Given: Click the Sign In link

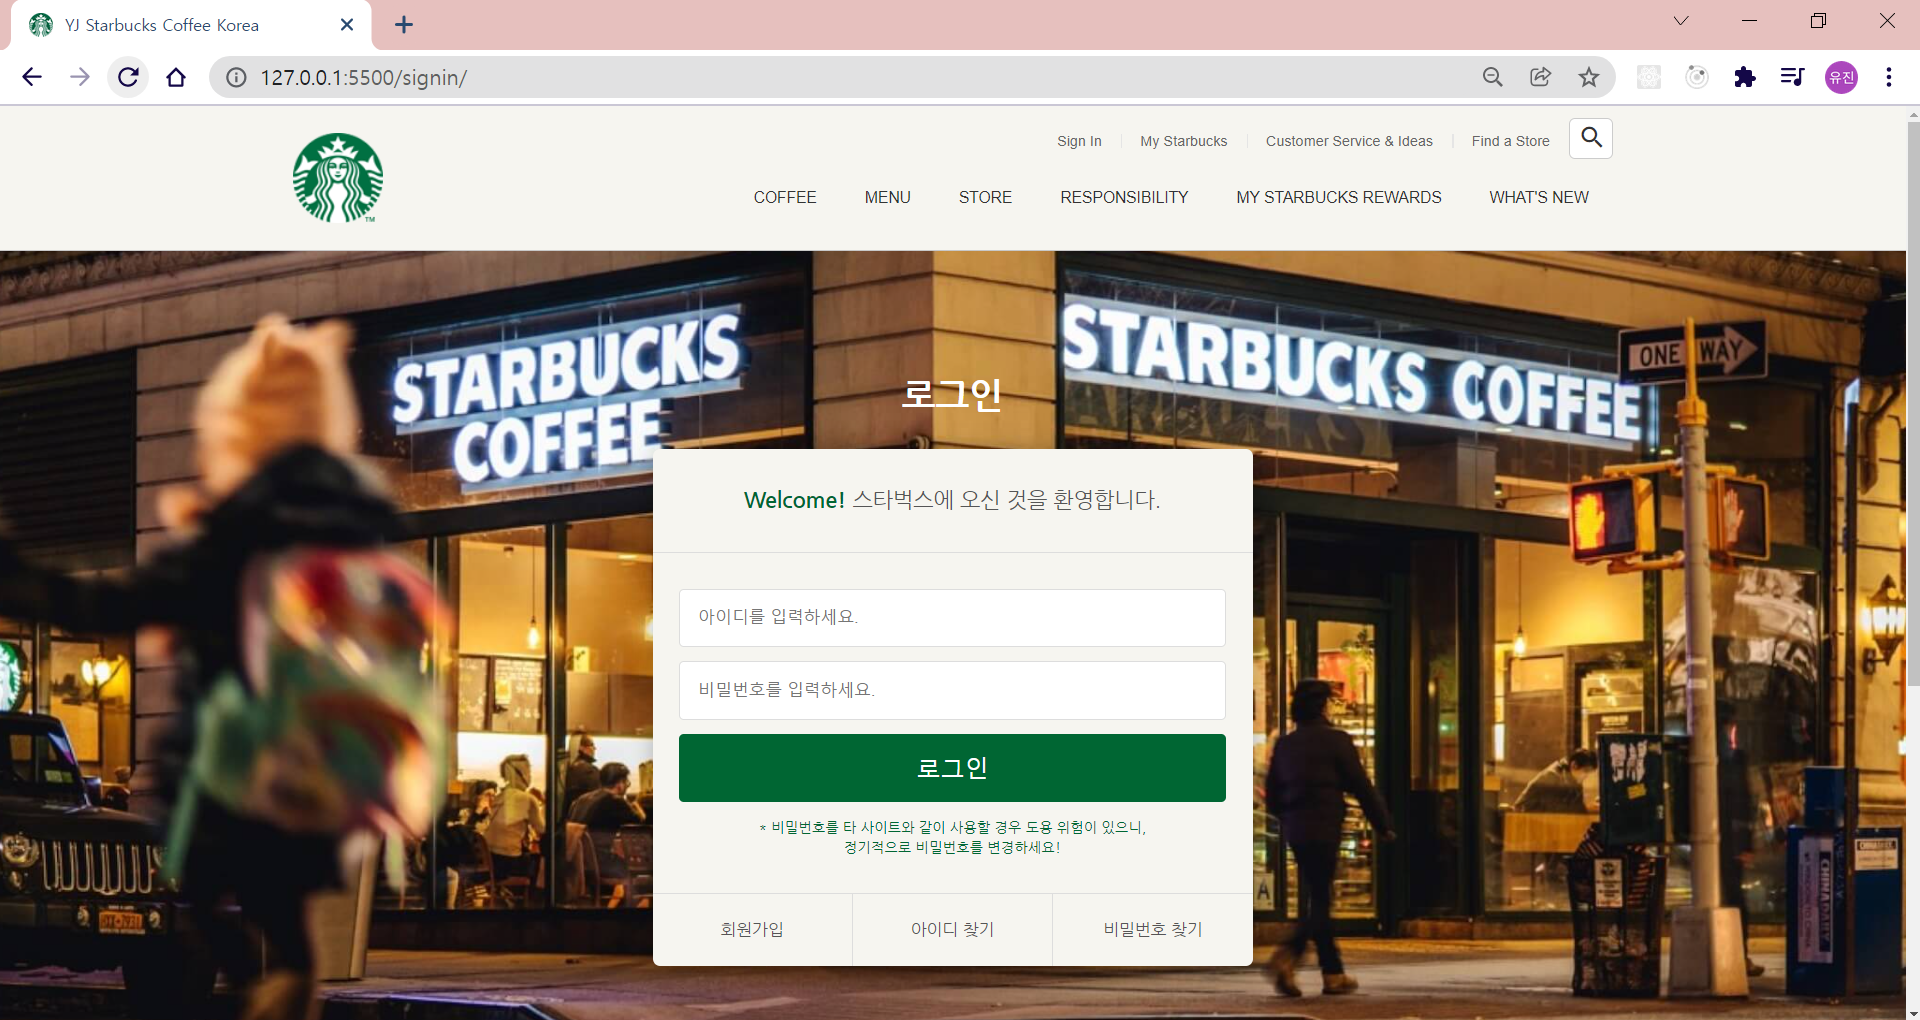Looking at the screenshot, I should pyautogui.click(x=1079, y=141).
